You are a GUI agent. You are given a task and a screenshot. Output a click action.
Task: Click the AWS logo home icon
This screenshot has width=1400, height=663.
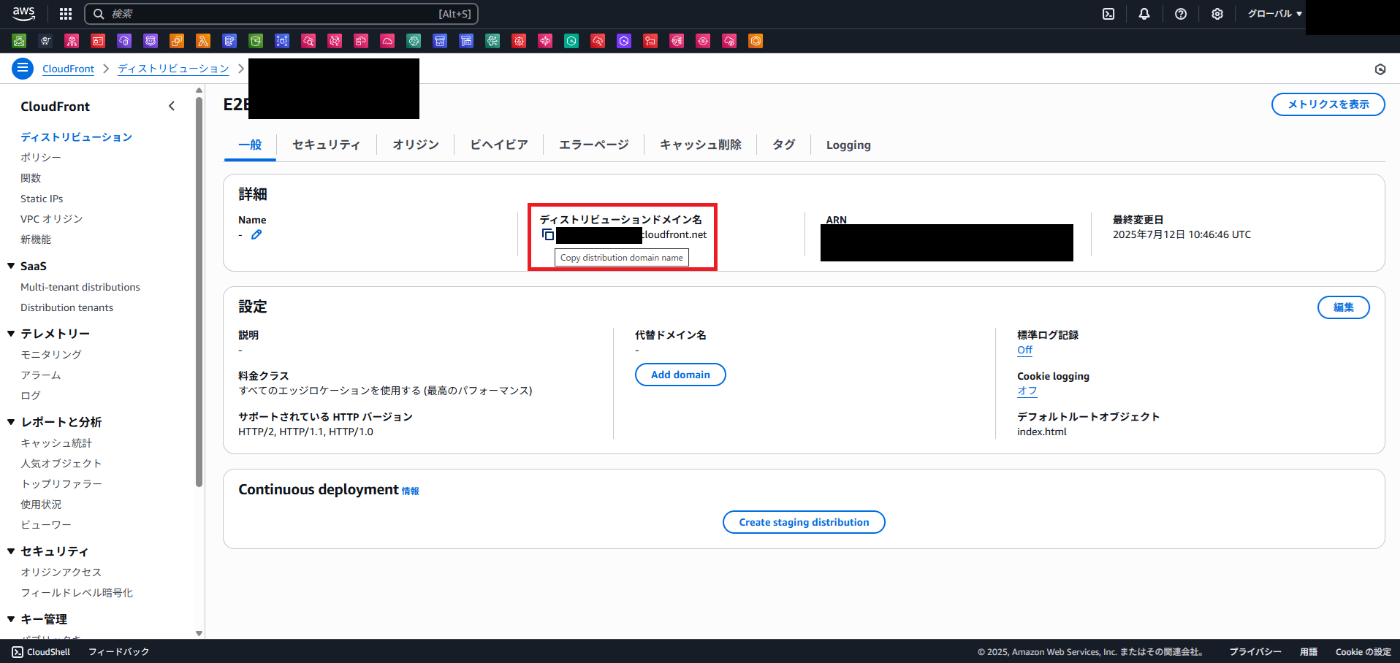23,14
